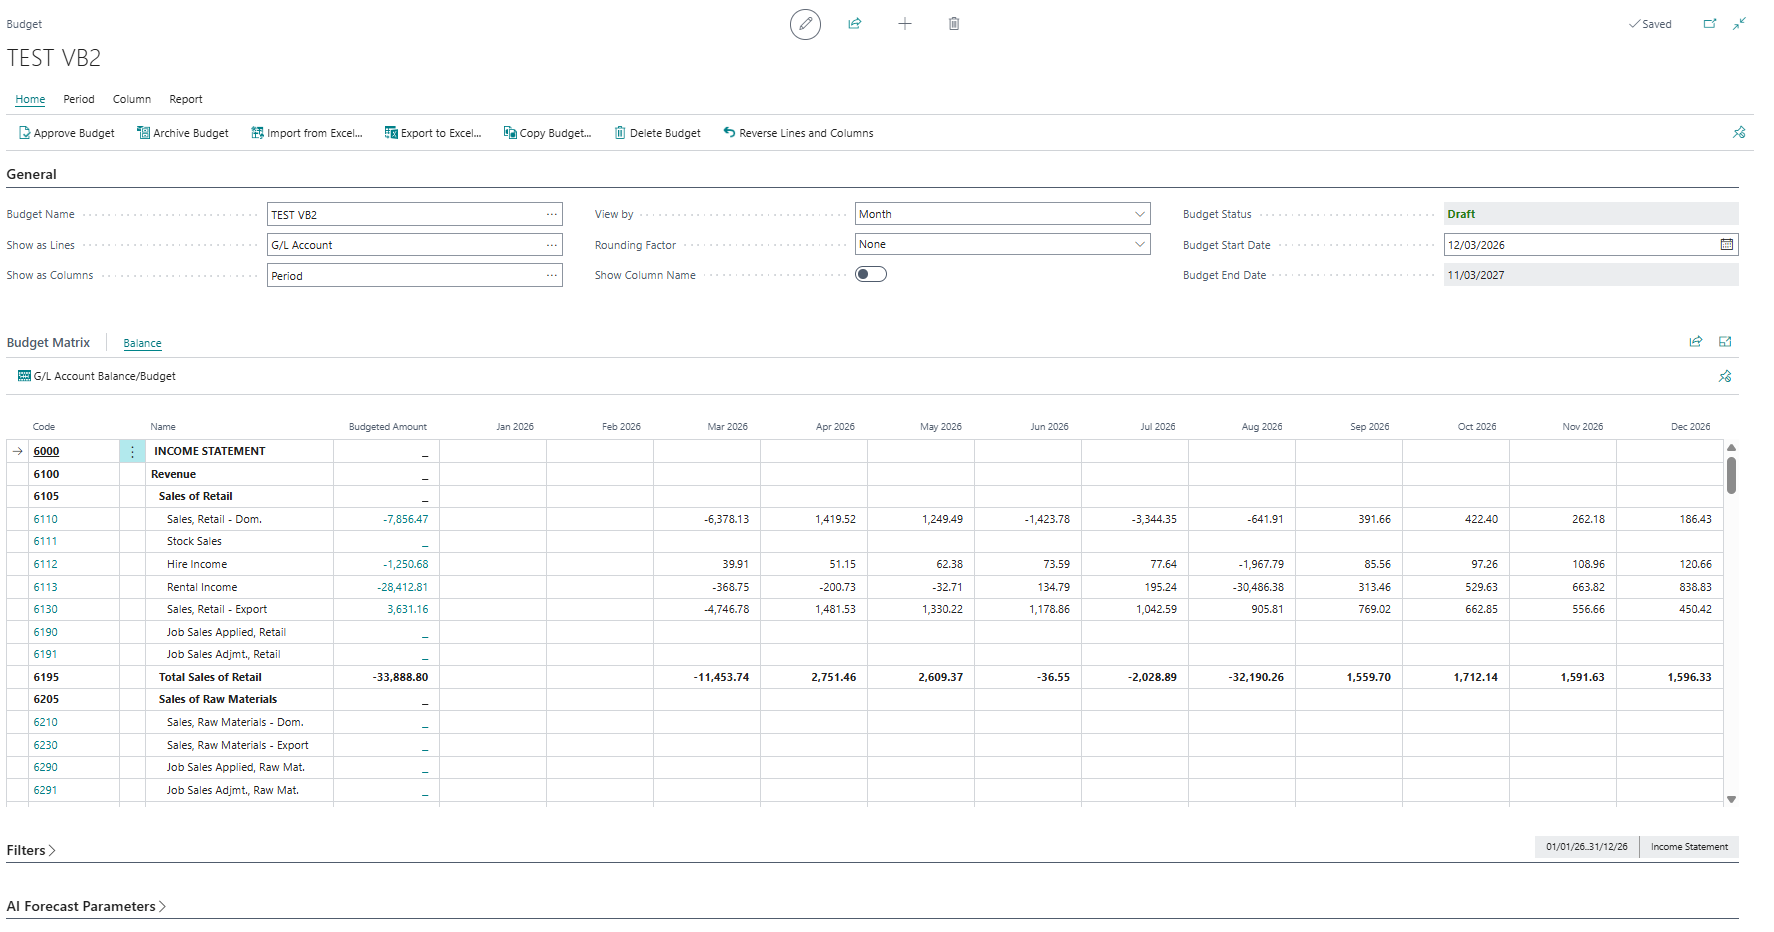This screenshot has width=1774, height=932.
Task: Open the Report tab
Action: (186, 100)
